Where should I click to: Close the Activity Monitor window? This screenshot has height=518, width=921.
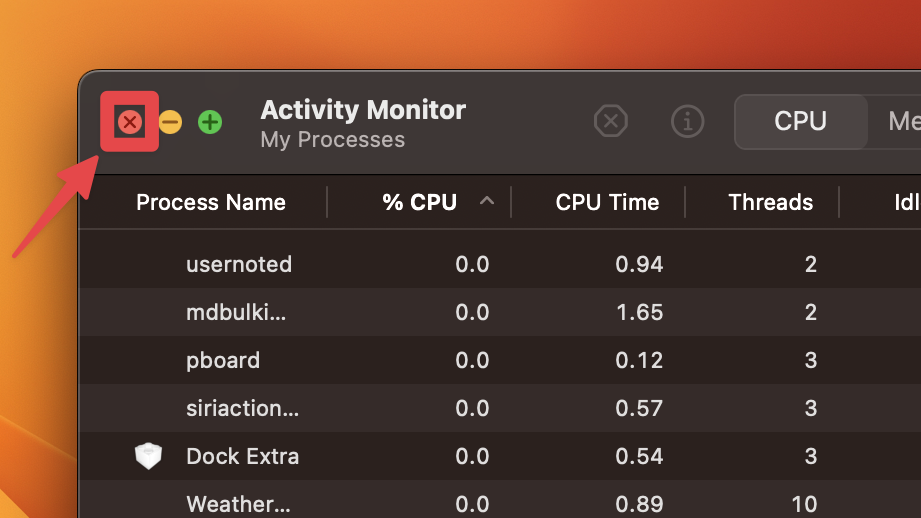point(130,122)
